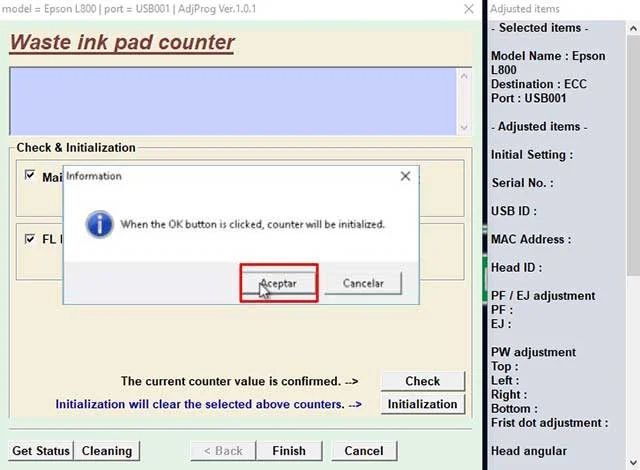Viewport: 640px width, 470px height.
Task: Close the AdjProg main window
Action: point(469,8)
